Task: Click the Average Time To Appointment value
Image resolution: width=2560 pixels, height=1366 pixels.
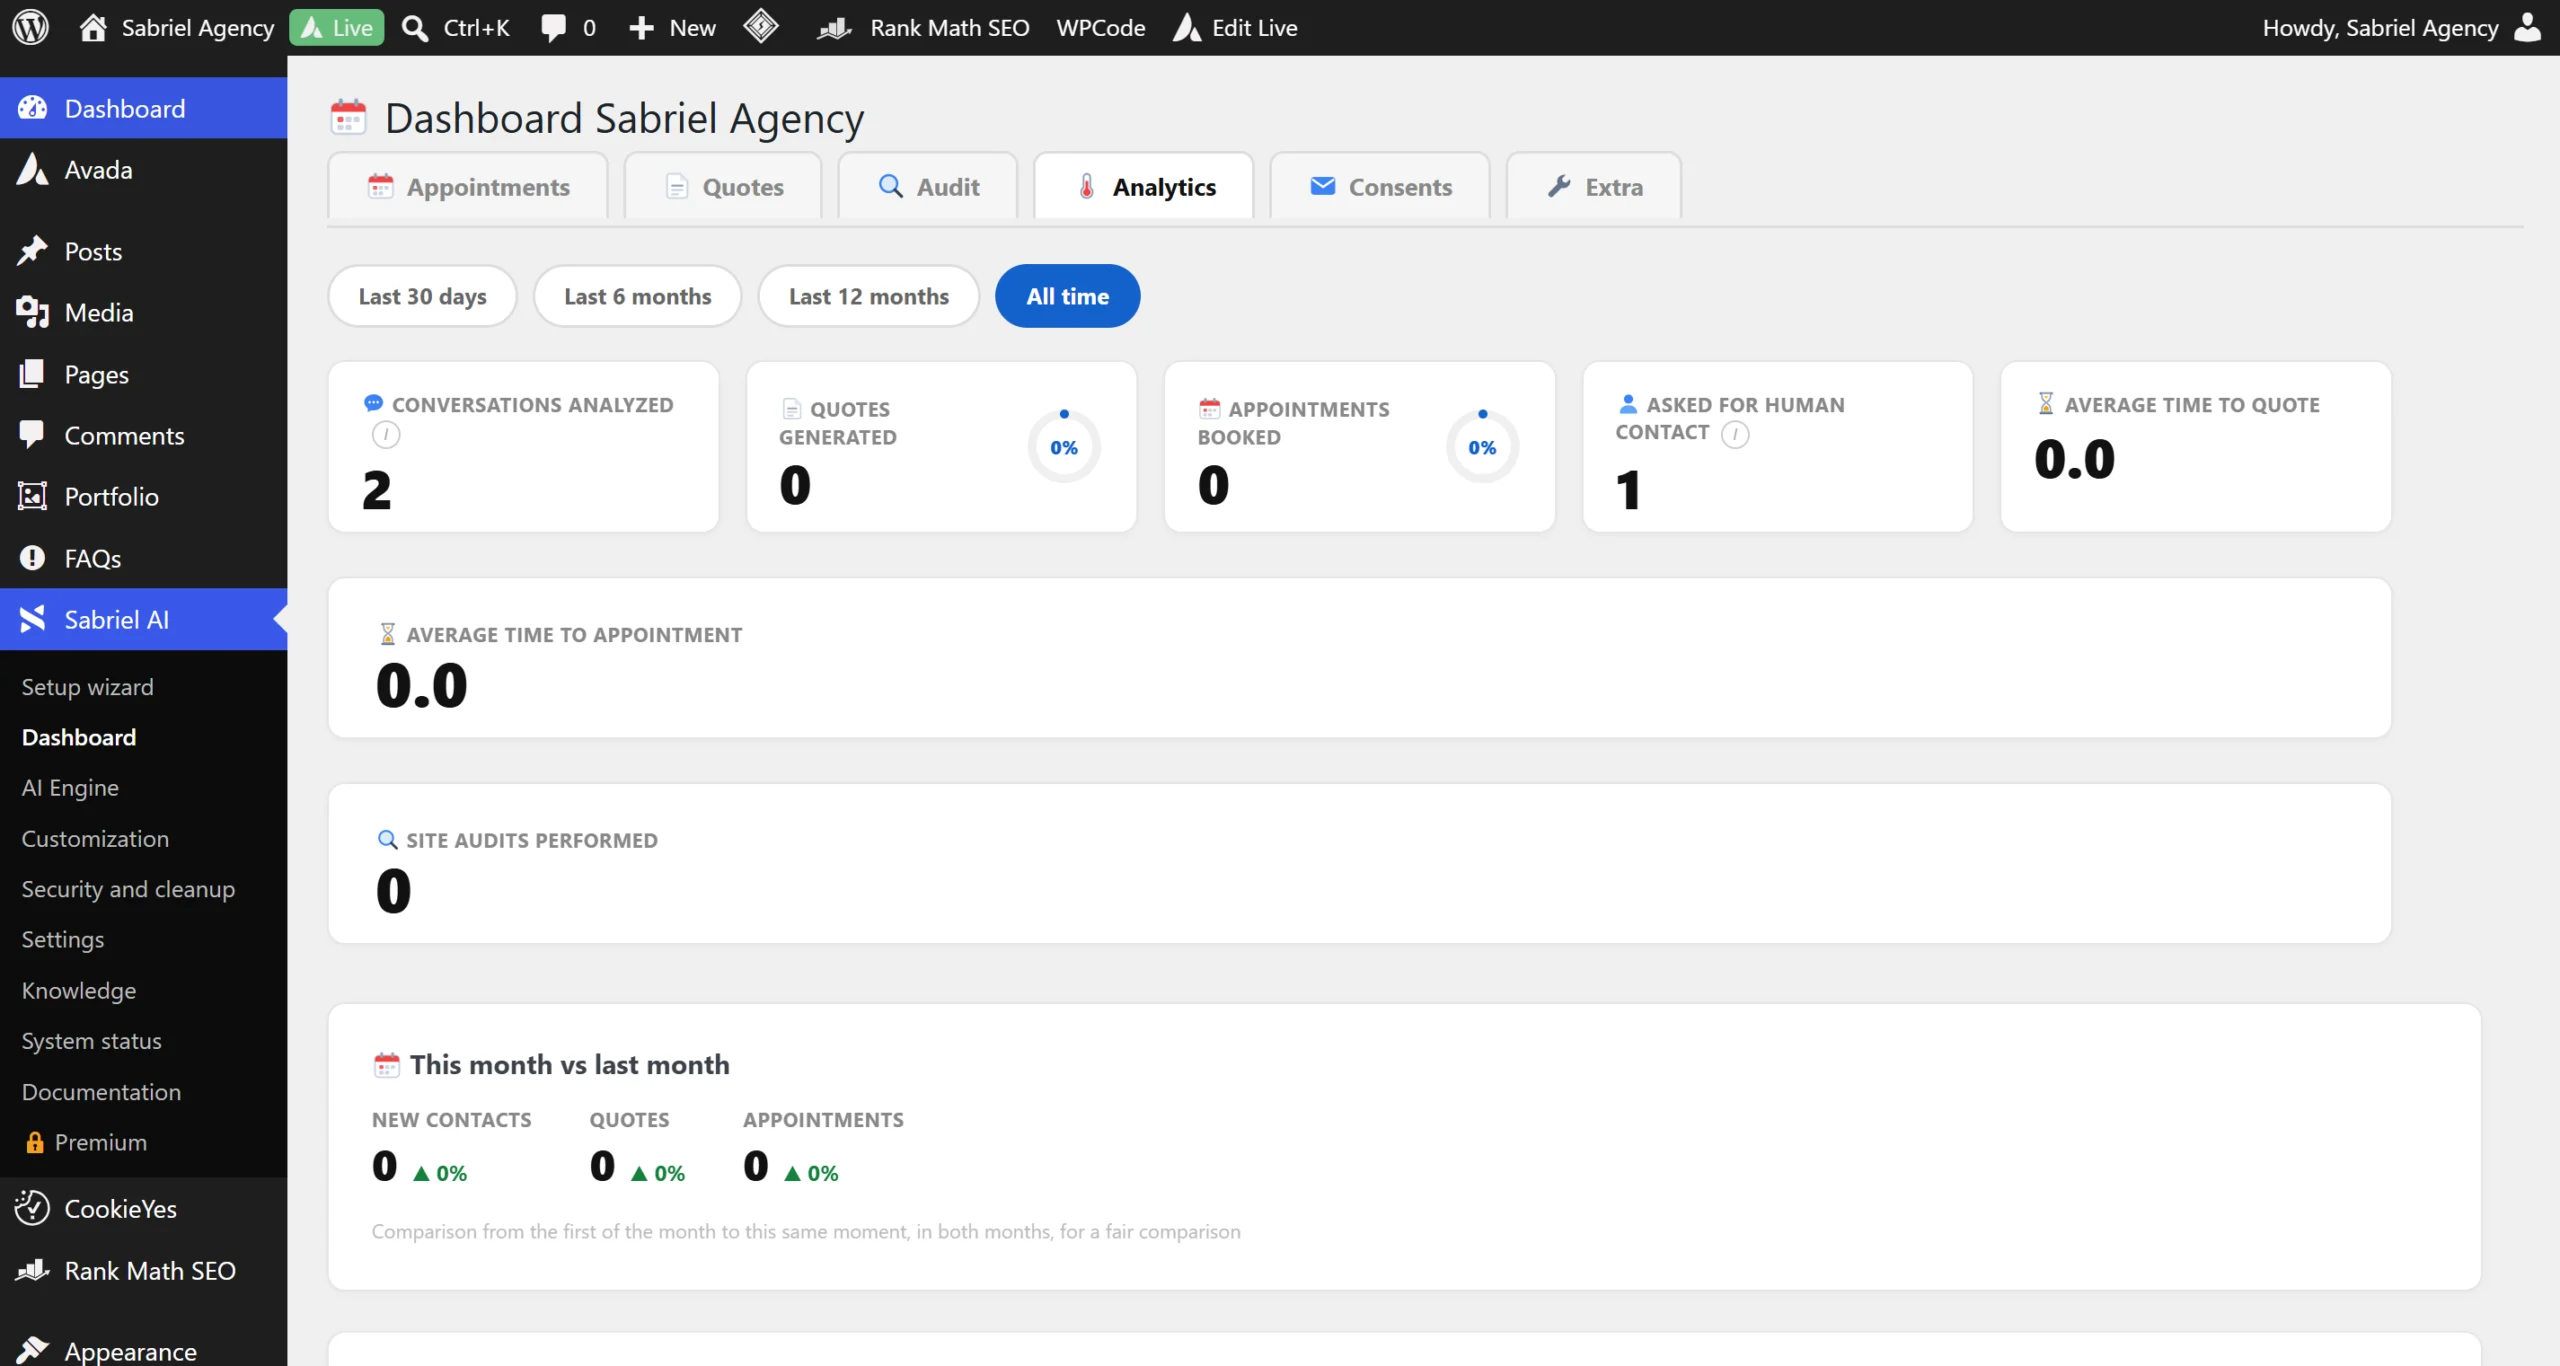Action: coord(421,686)
